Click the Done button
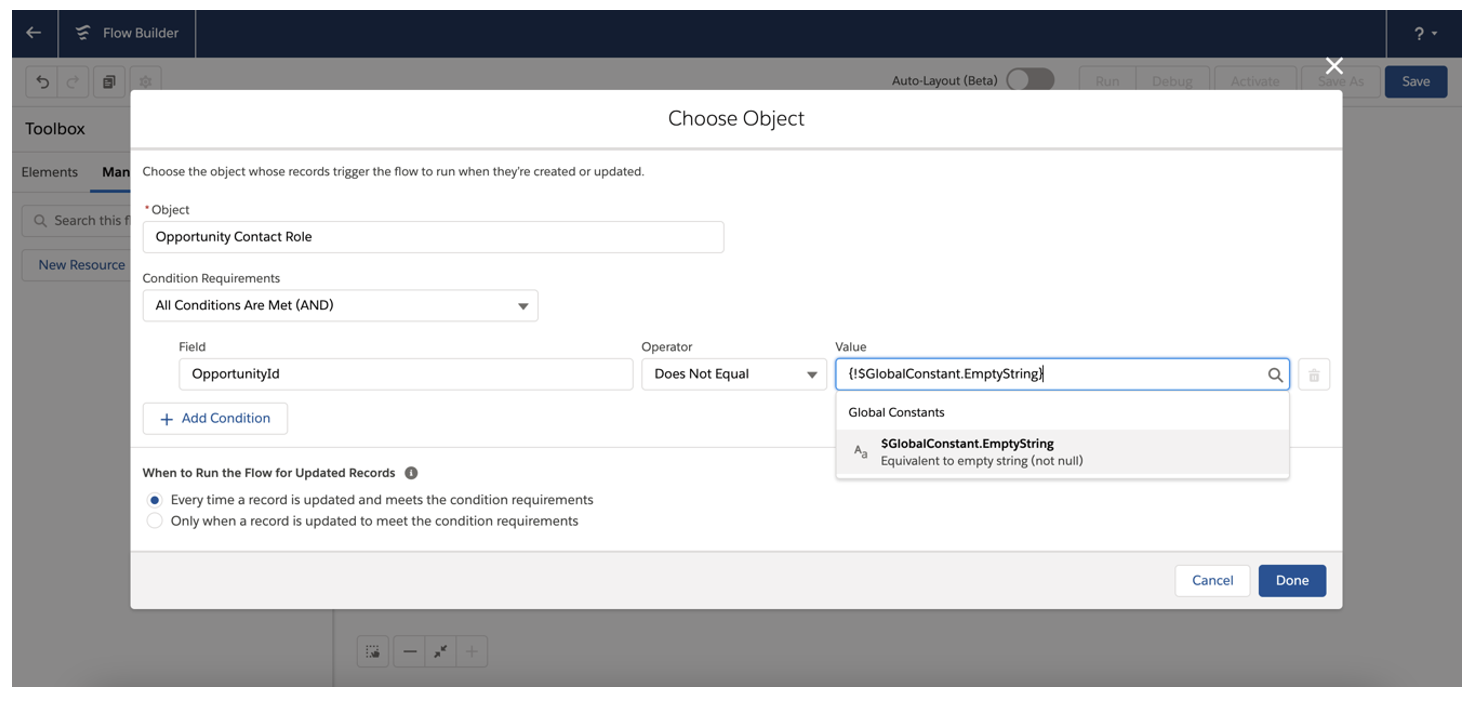 tap(1292, 581)
